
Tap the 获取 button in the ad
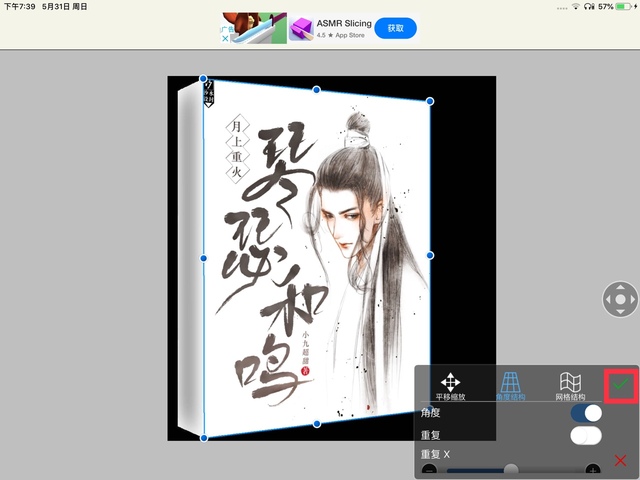[x=395, y=28]
